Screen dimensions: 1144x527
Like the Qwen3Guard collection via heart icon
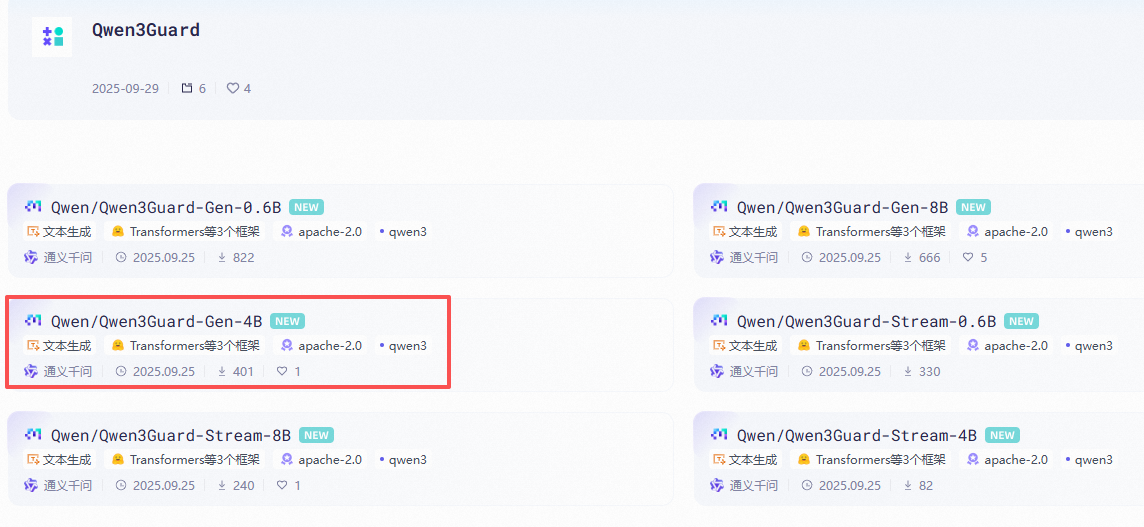233,88
